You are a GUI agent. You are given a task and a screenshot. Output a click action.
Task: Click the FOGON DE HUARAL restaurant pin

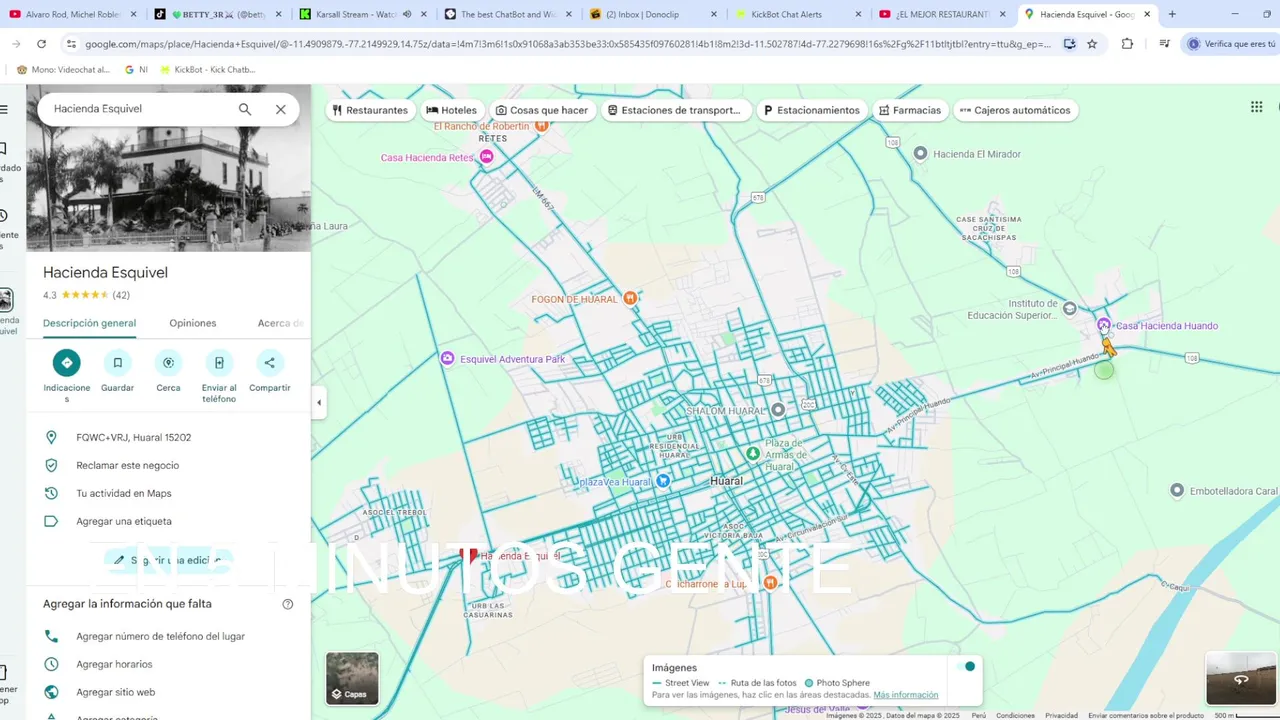click(x=630, y=298)
